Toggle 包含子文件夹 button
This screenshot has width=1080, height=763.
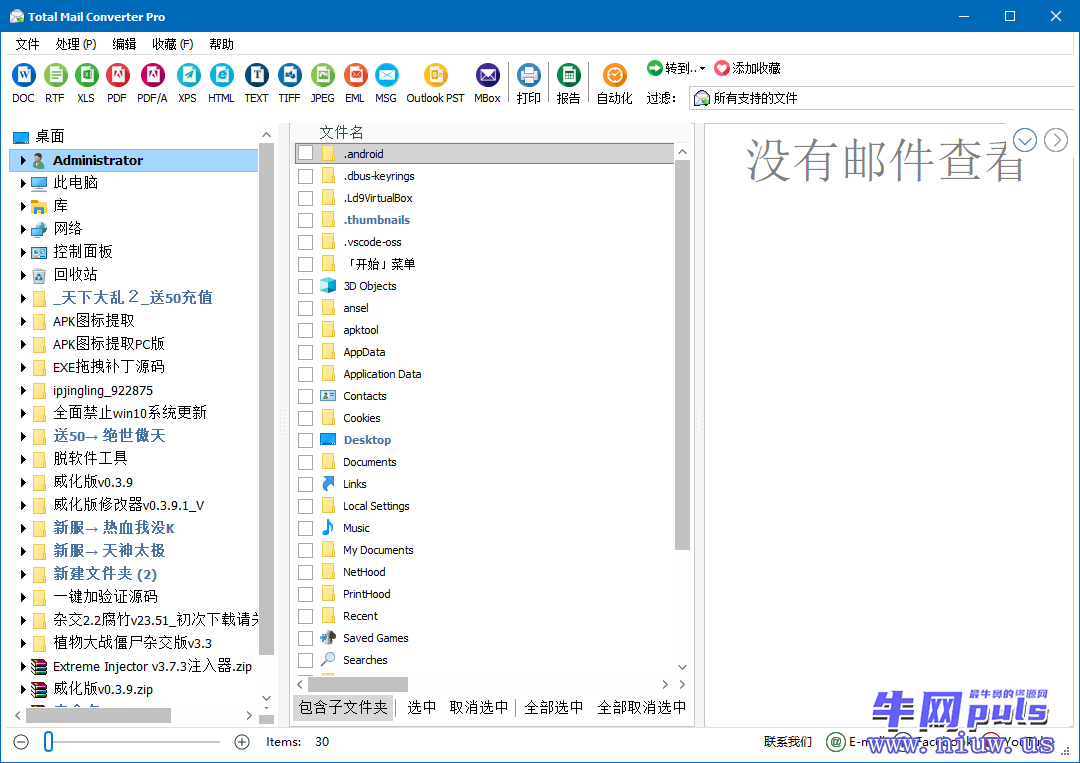pyautogui.click(x=343, y=707)
